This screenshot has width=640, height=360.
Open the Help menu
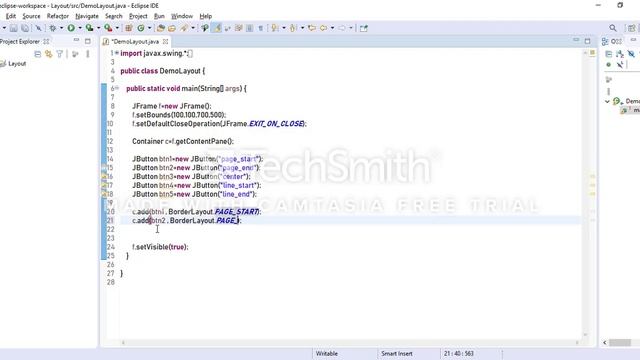coord(206,16)
